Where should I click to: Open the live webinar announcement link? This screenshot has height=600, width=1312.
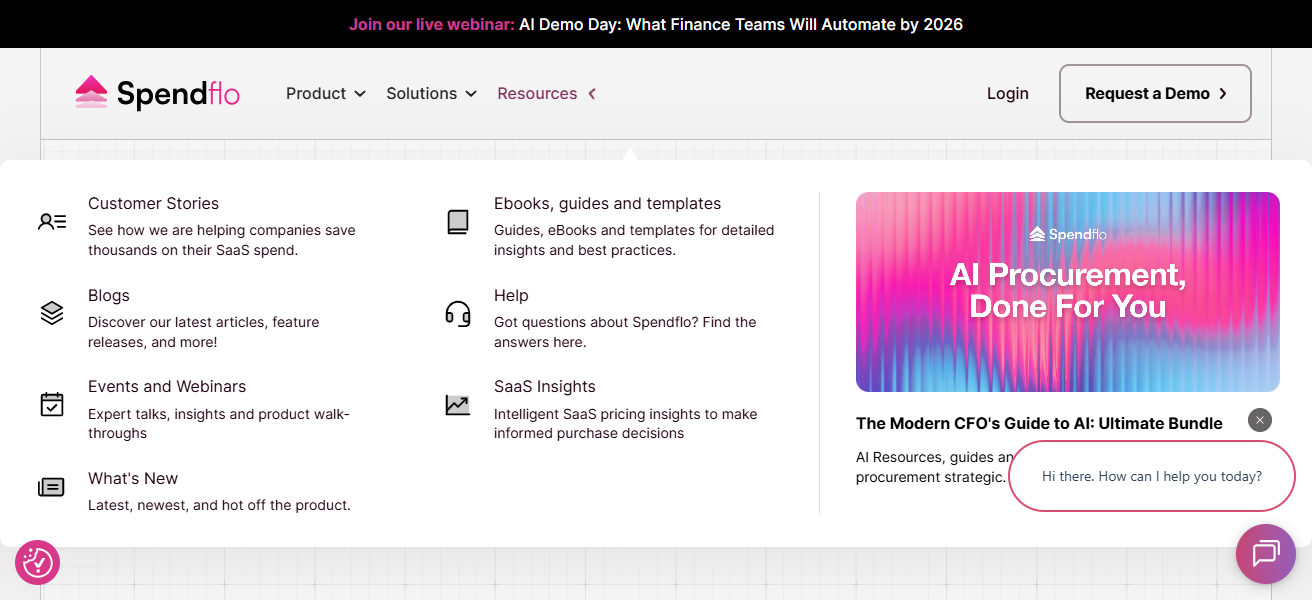pyautogui.click(x=655, y=24)
